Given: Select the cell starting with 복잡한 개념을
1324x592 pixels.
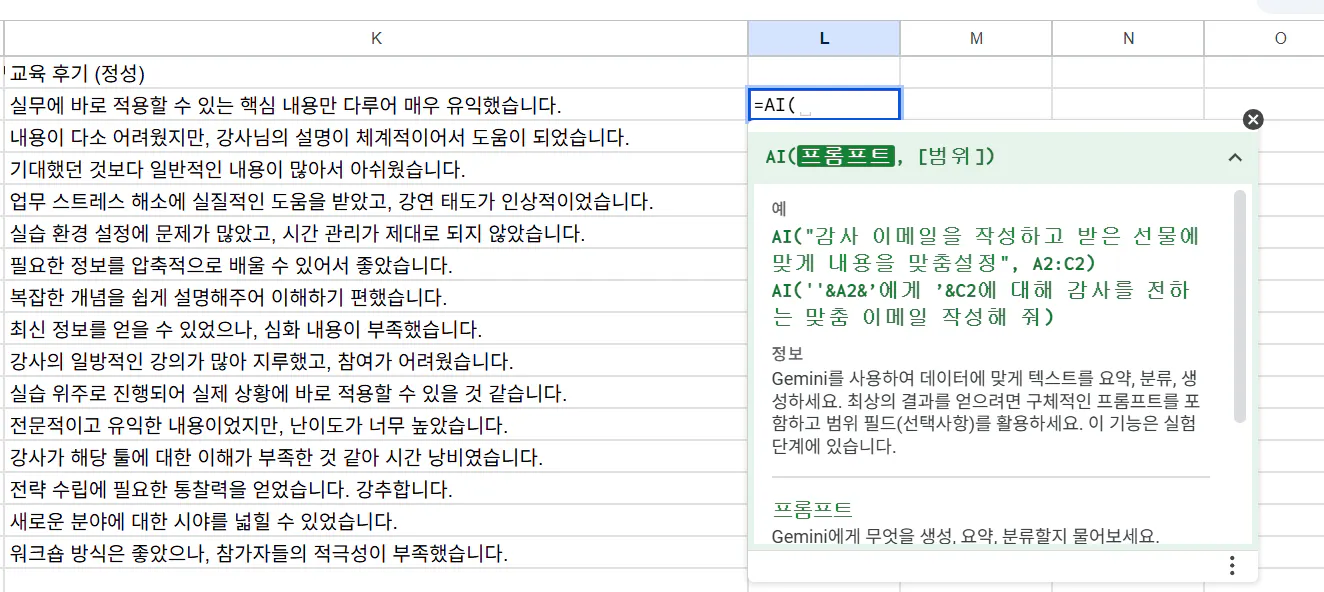Looking at the screenshot, I should click(228, 297).
